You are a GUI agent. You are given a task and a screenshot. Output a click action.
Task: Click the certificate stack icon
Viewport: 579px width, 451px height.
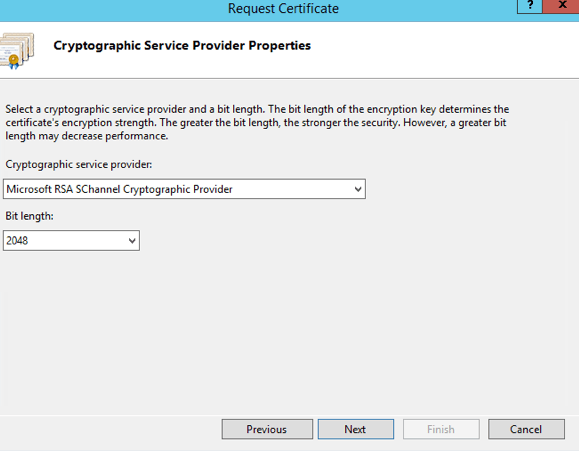17,51
